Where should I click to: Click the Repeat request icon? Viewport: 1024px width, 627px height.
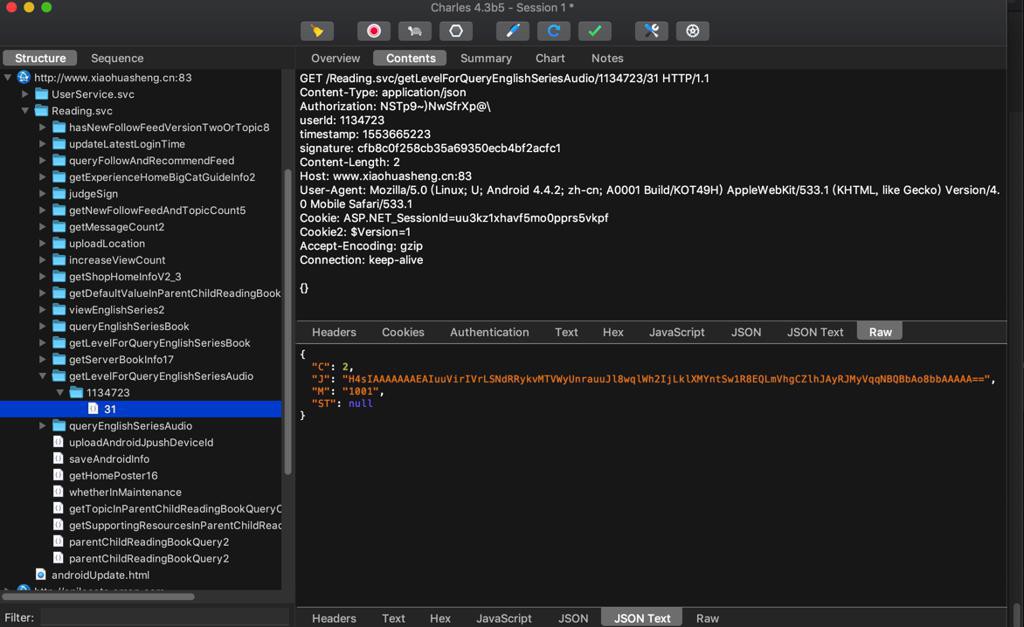[x=553, y=31]
